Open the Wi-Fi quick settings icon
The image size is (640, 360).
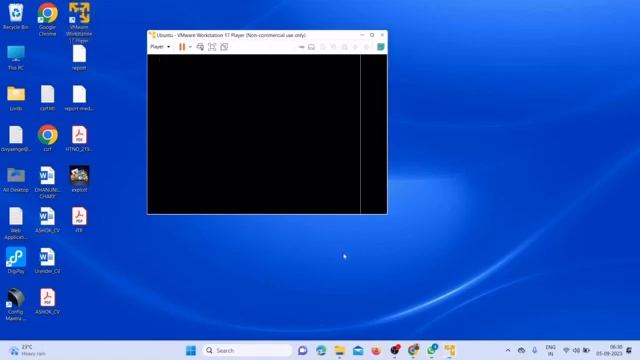[x=566, y=350]
